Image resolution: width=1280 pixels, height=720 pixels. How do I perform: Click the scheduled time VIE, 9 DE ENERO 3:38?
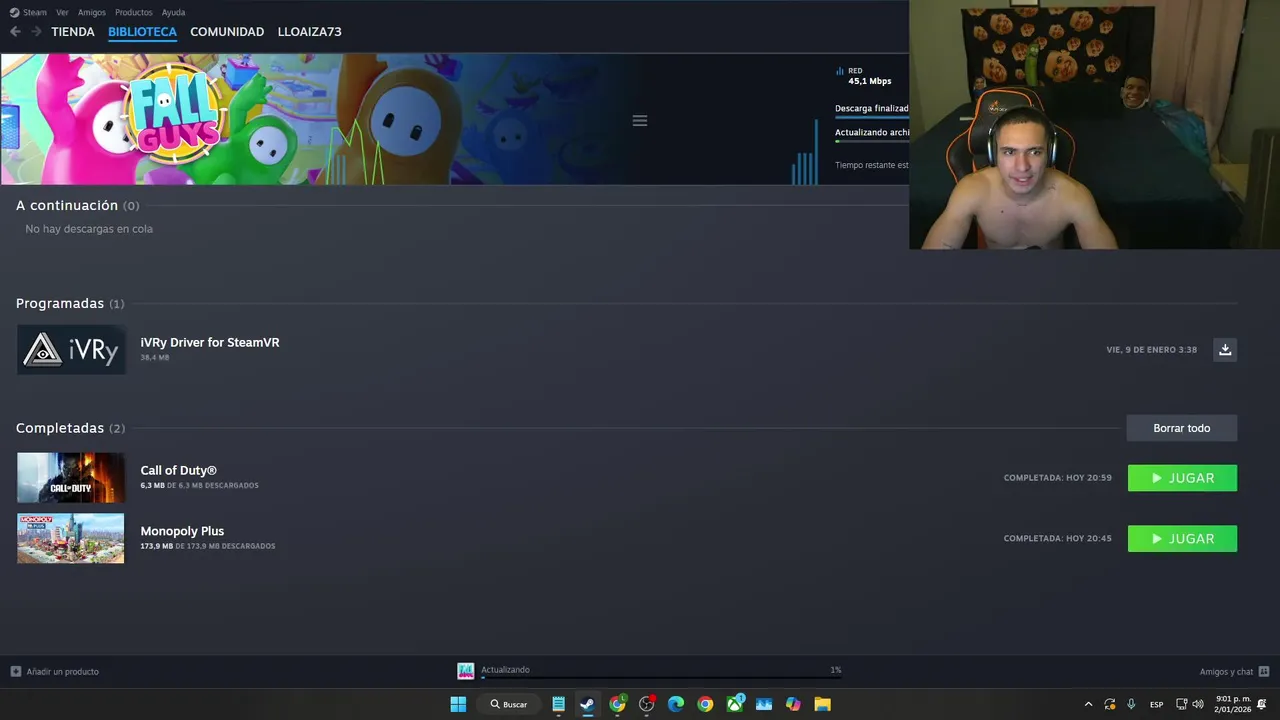click(1151, 350)
